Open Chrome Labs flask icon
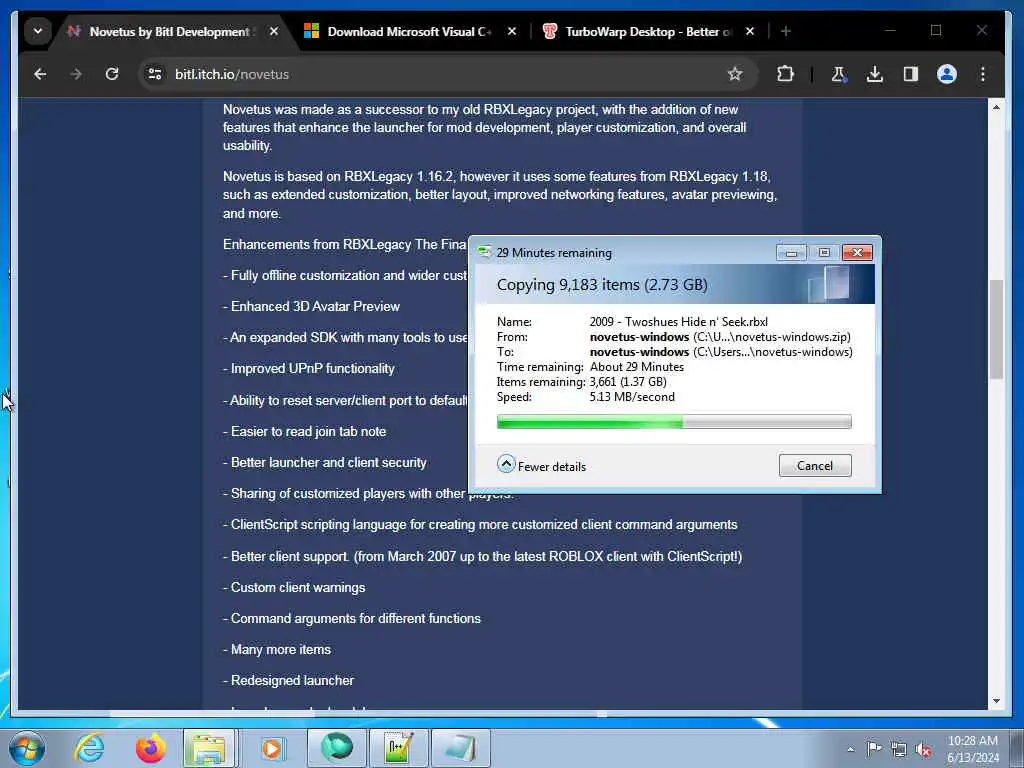Image resolution: width=1024 pixels, height=768 pixels. tap(839, 74)
